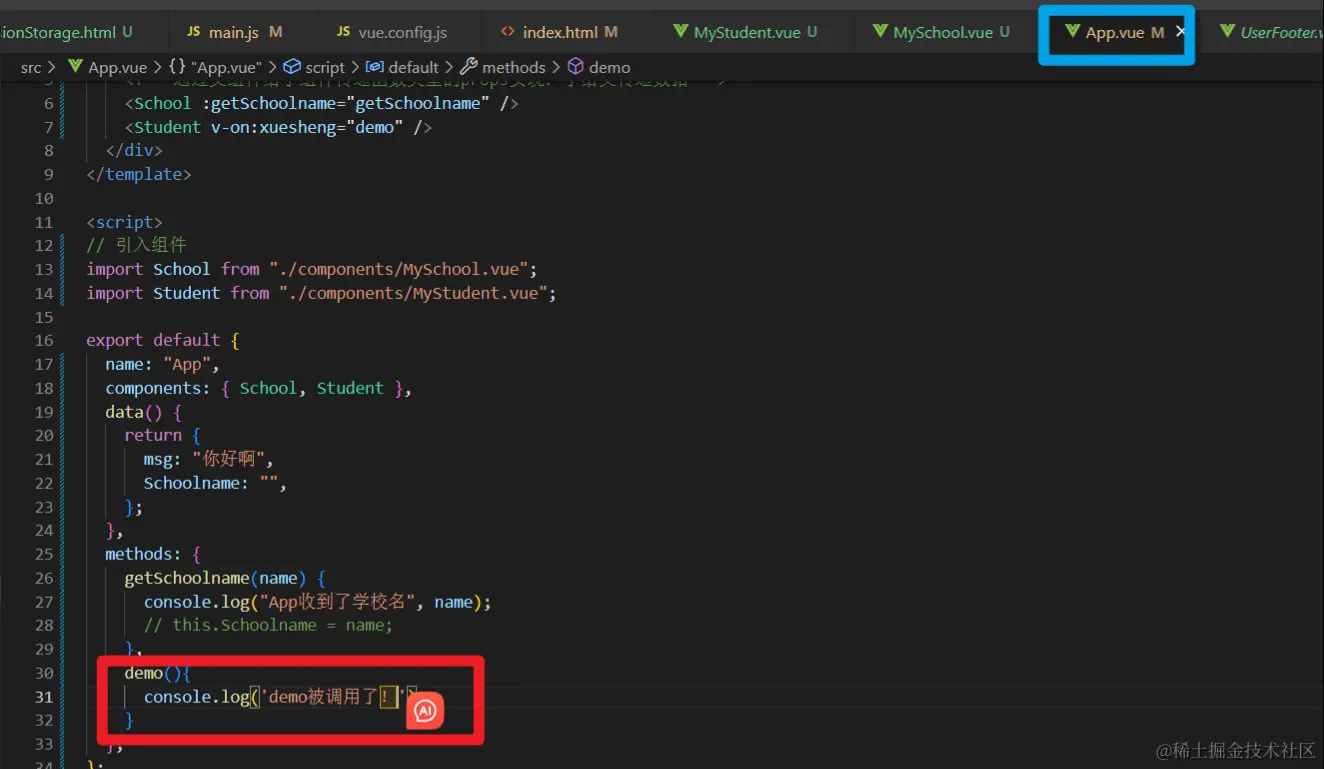Click the data() { line
The image size is (1324, 769).
coord(143,412)
